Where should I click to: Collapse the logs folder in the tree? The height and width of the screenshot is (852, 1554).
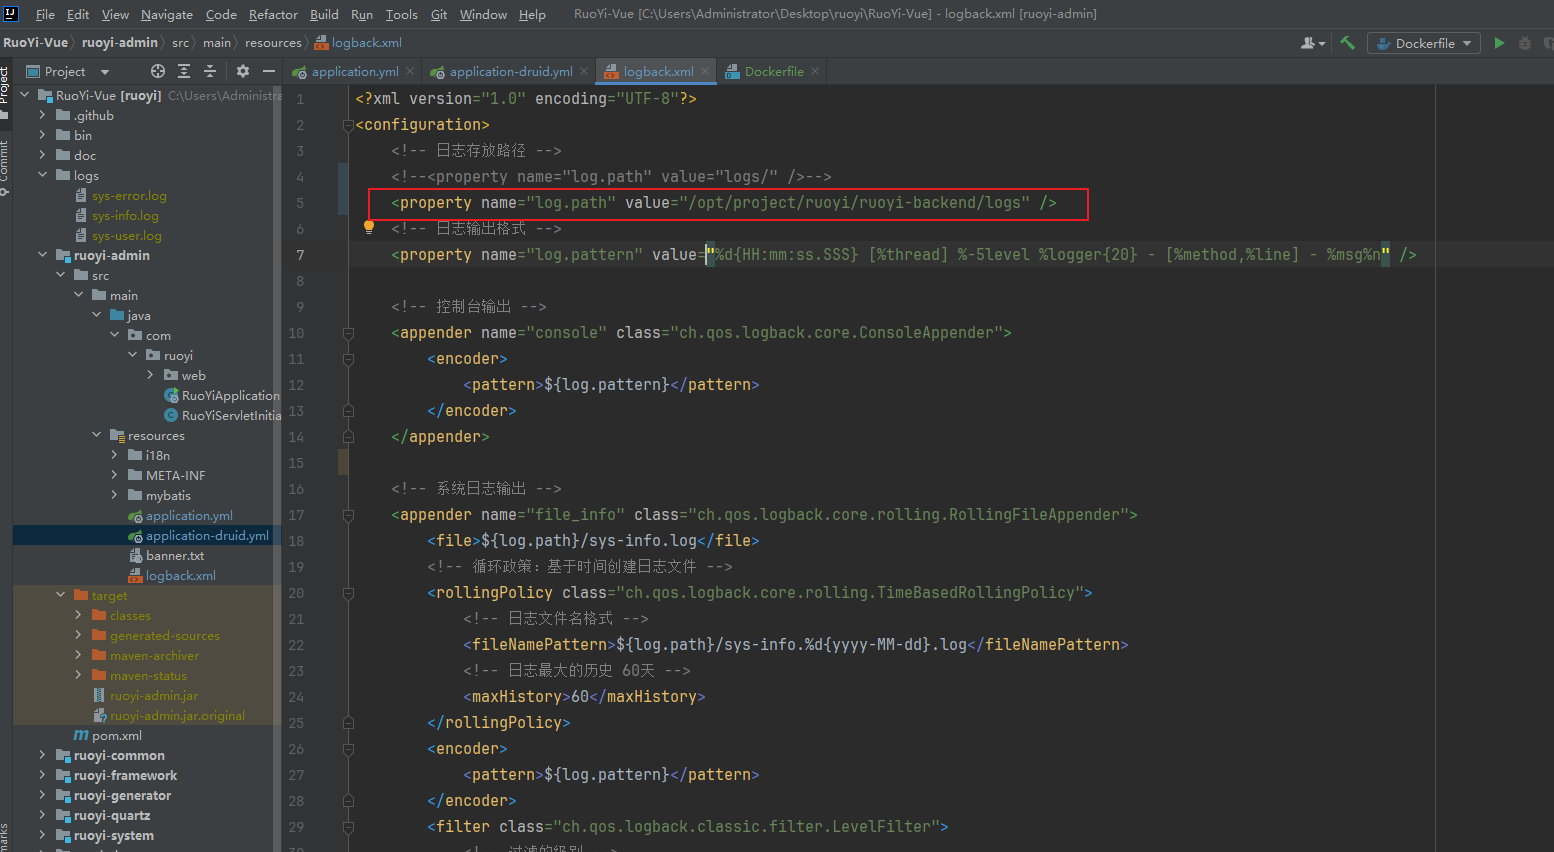42,175
